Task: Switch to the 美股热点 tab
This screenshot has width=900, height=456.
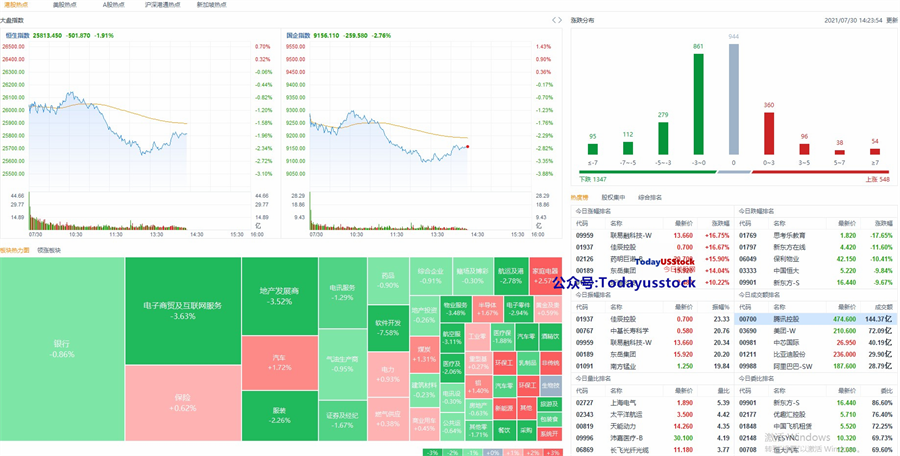Action: point(63,5)
